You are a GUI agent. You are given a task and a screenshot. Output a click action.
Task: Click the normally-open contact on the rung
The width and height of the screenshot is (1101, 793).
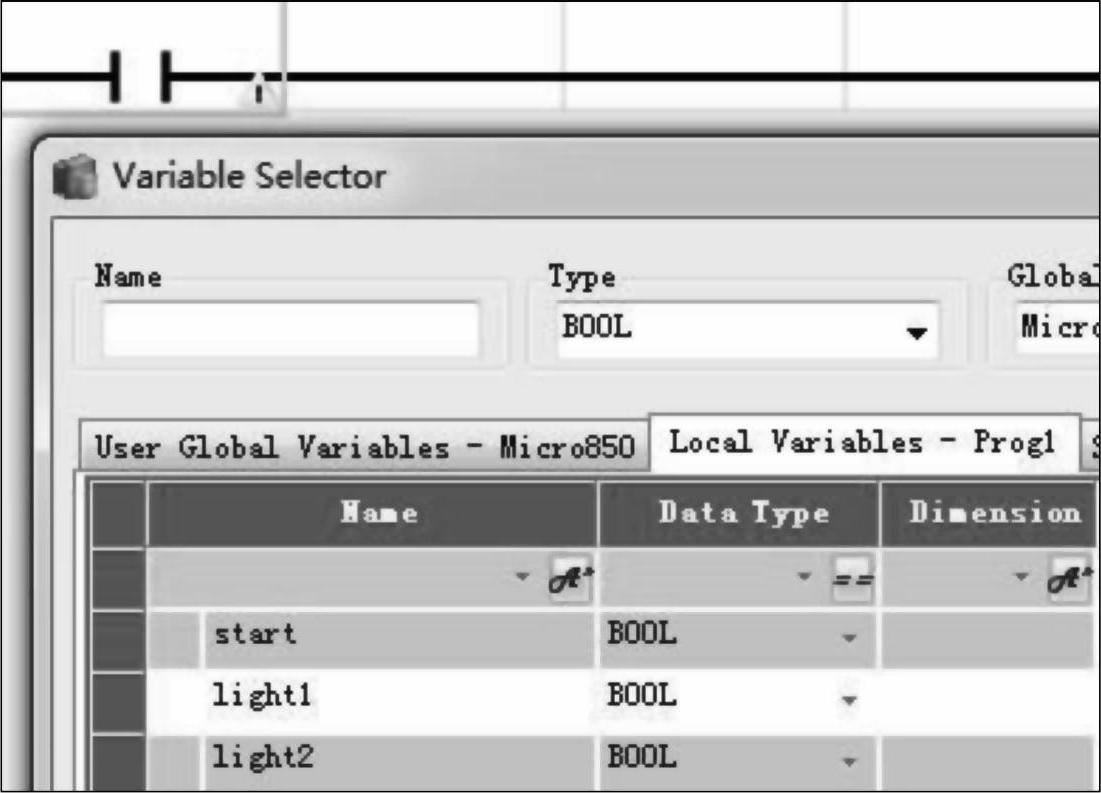[x=141, y=77]
